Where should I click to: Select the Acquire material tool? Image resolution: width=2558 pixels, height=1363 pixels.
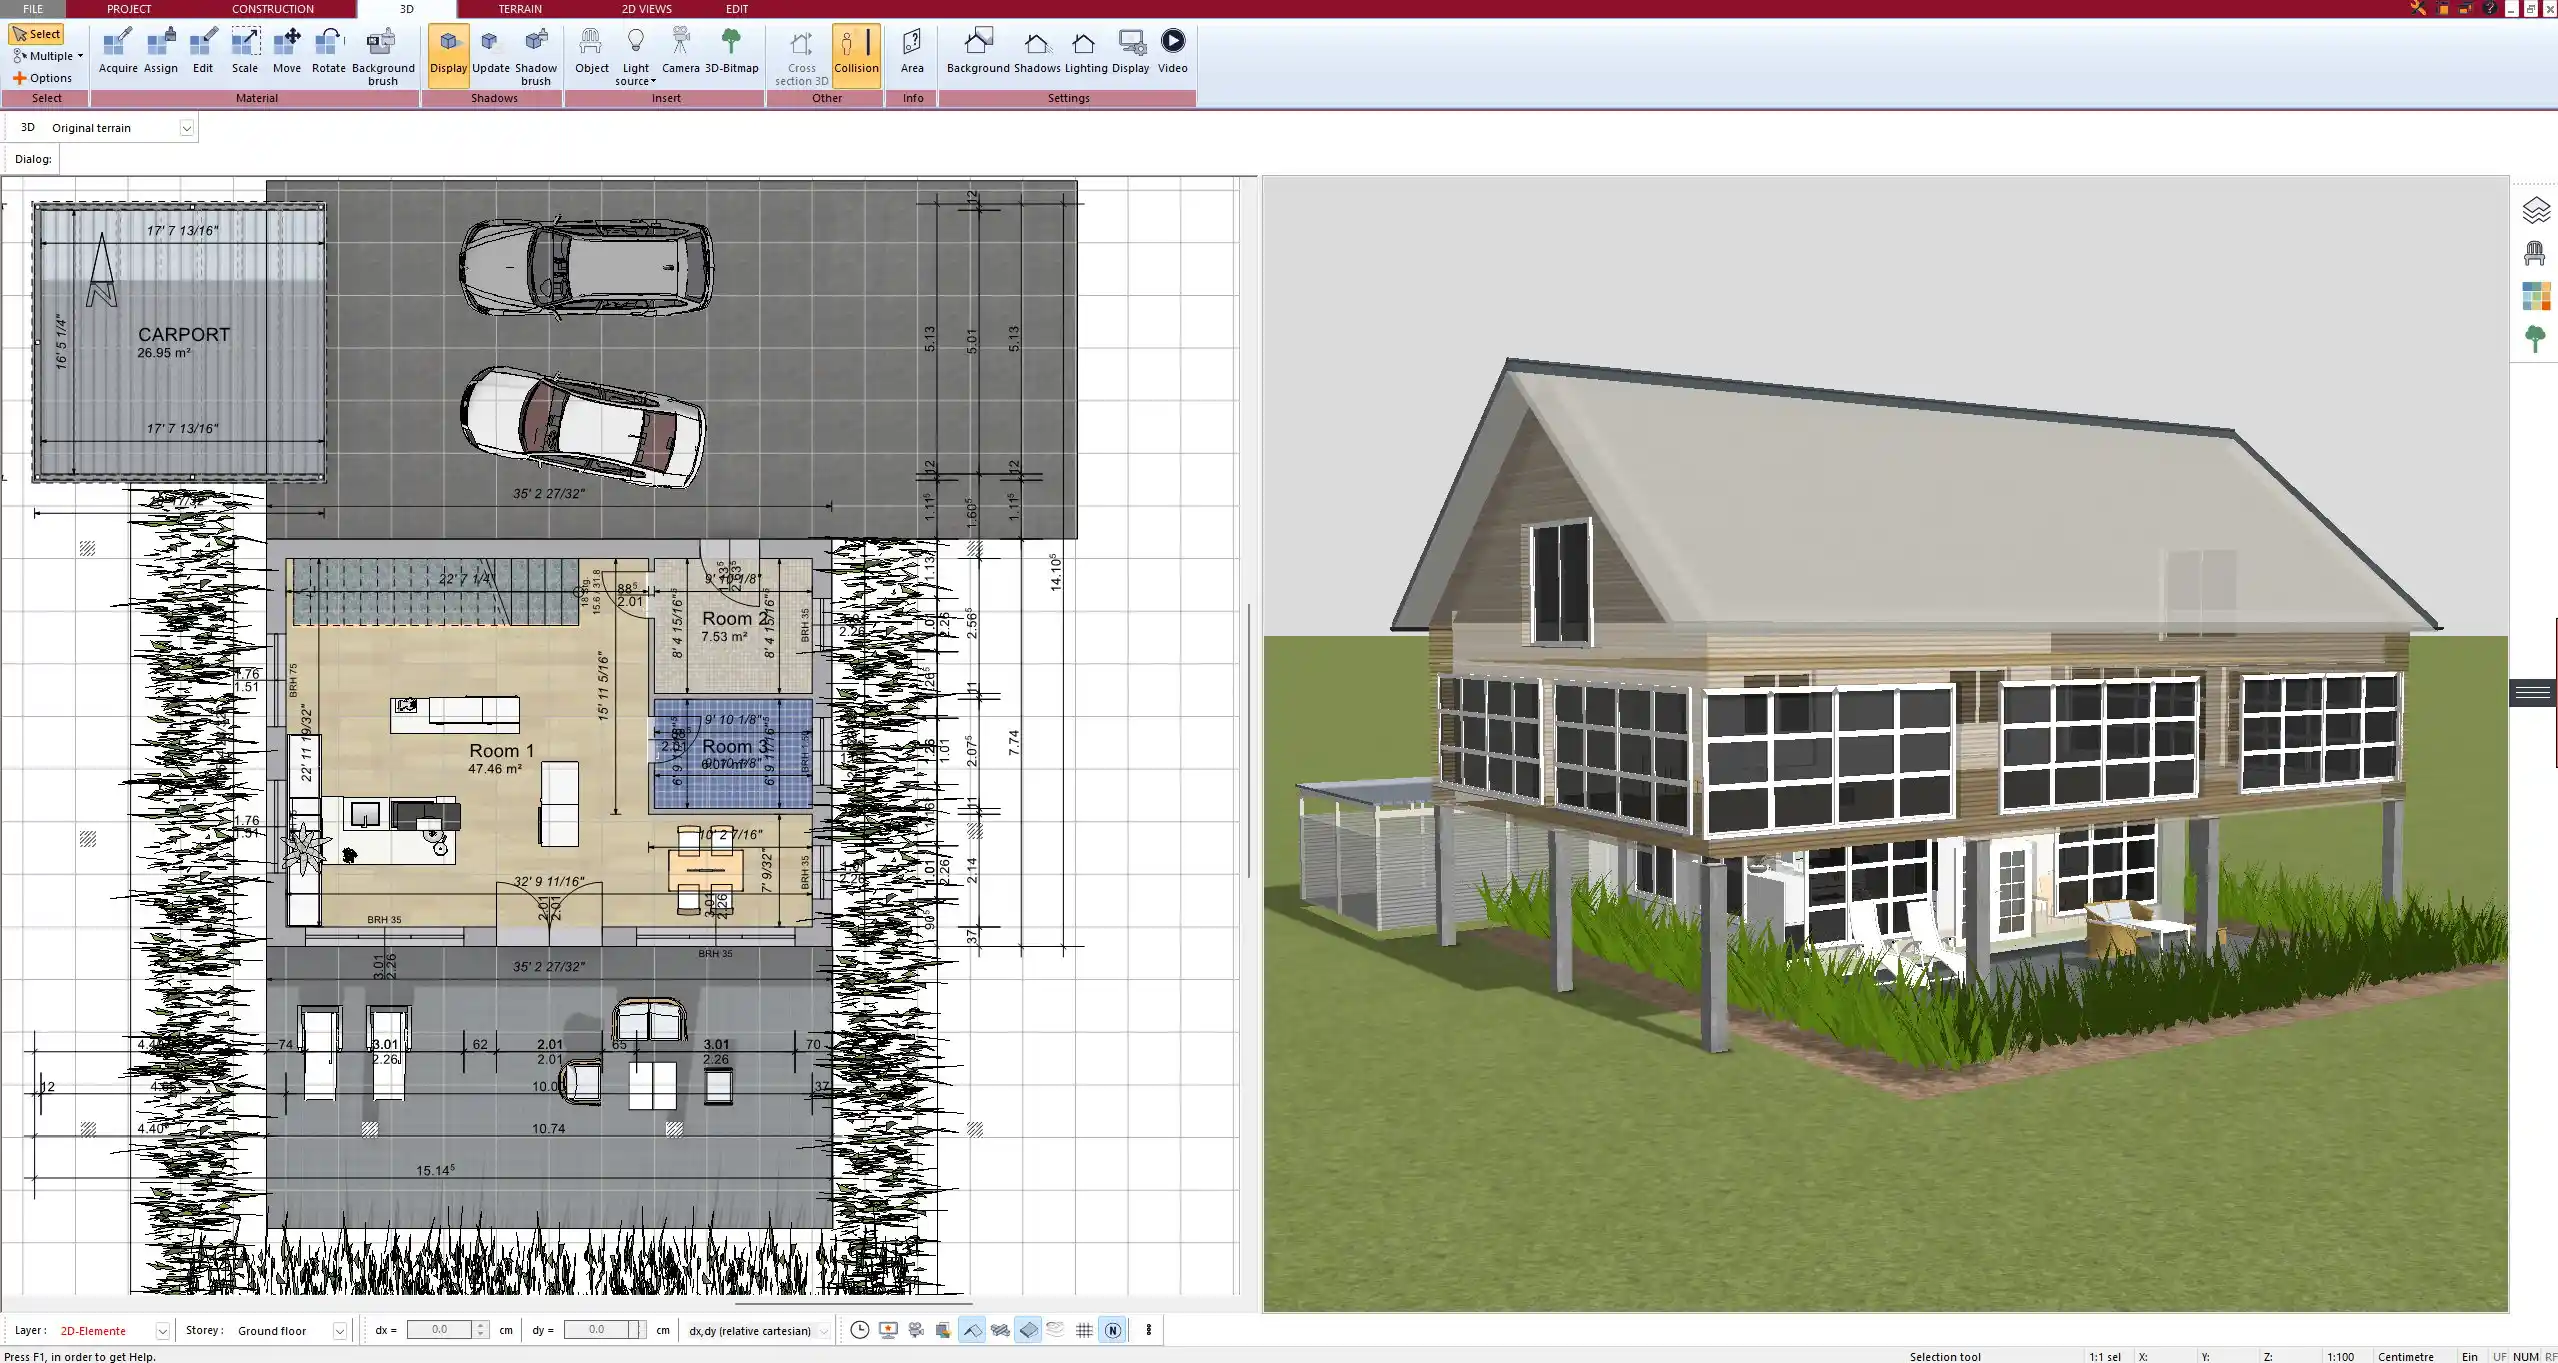click(118, 51)
